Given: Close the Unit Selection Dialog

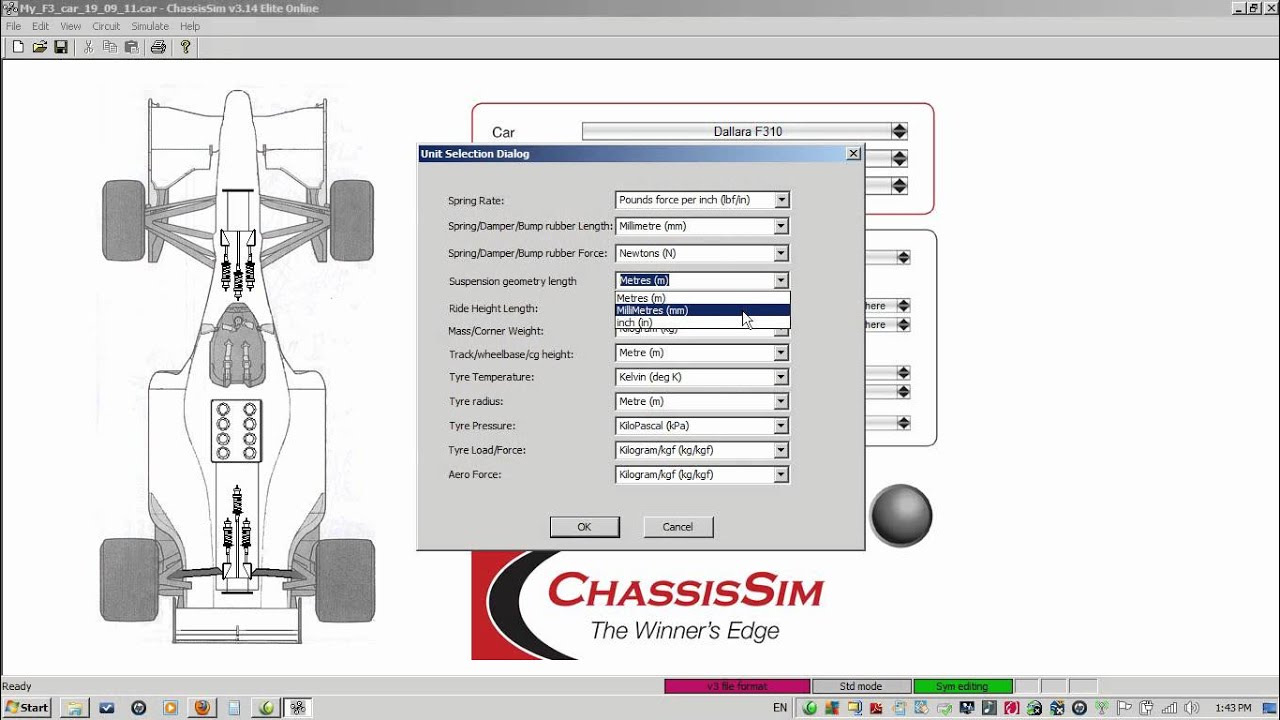Looking at the screenshot, I should [853, 154].
